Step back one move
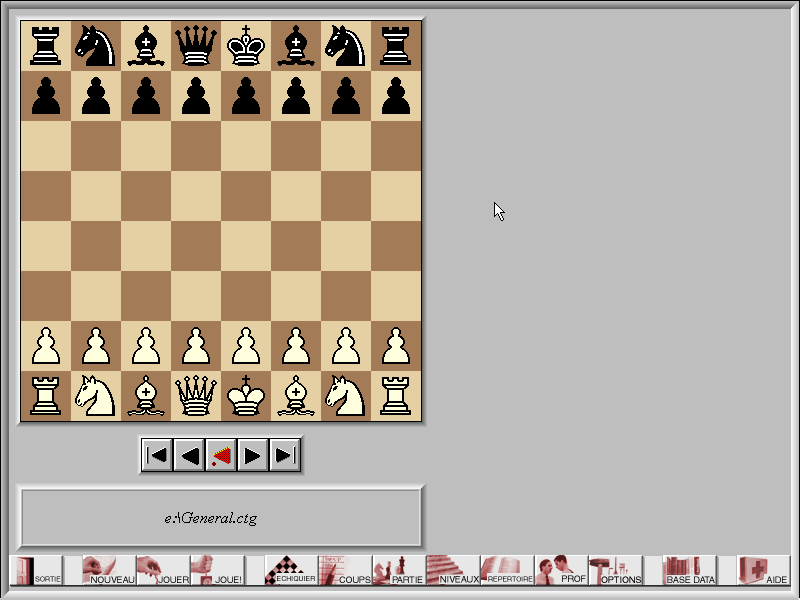 pyautogui.click(x=189, y=455)
